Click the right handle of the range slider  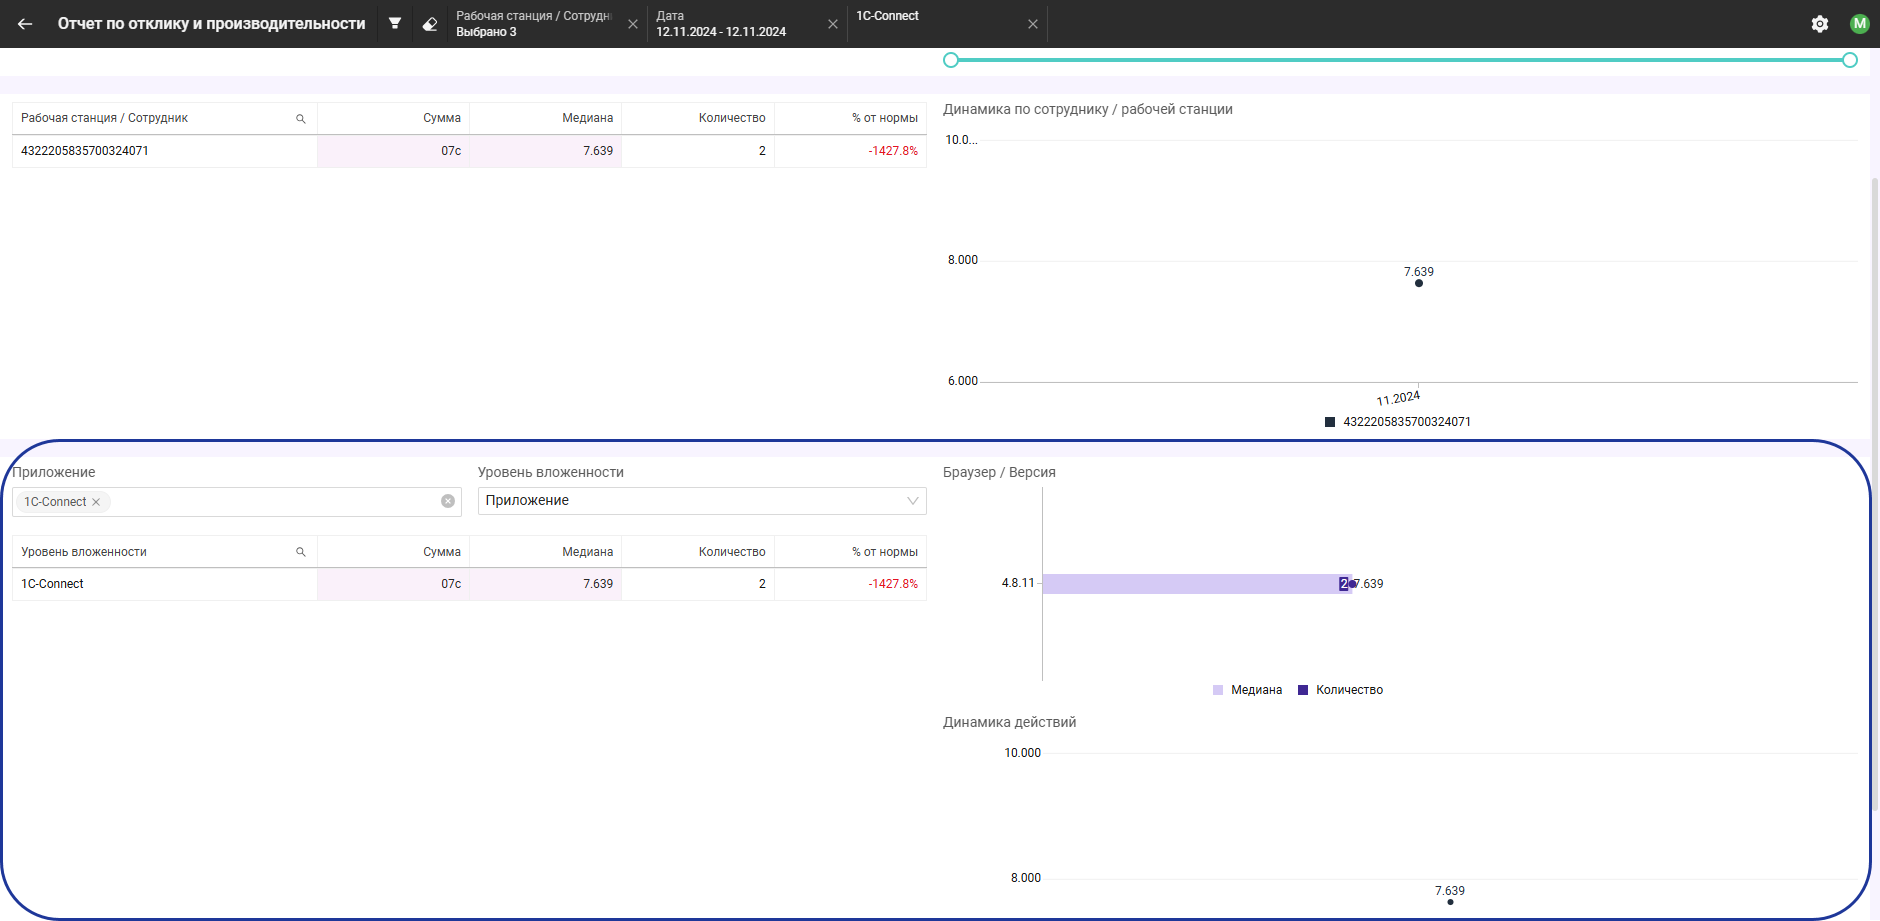[1850, 60]
